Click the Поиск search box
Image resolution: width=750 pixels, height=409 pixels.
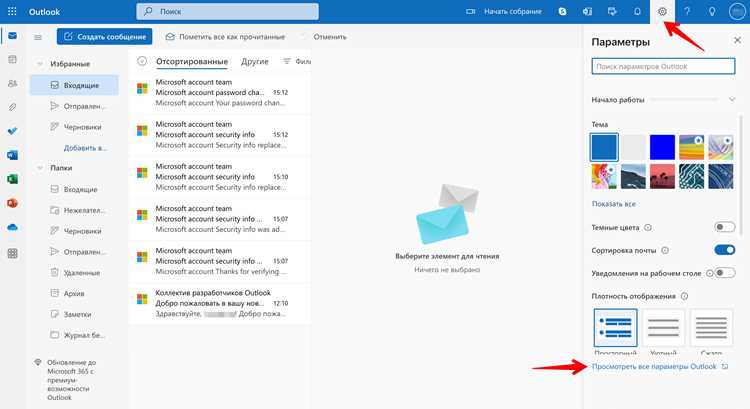227,11
